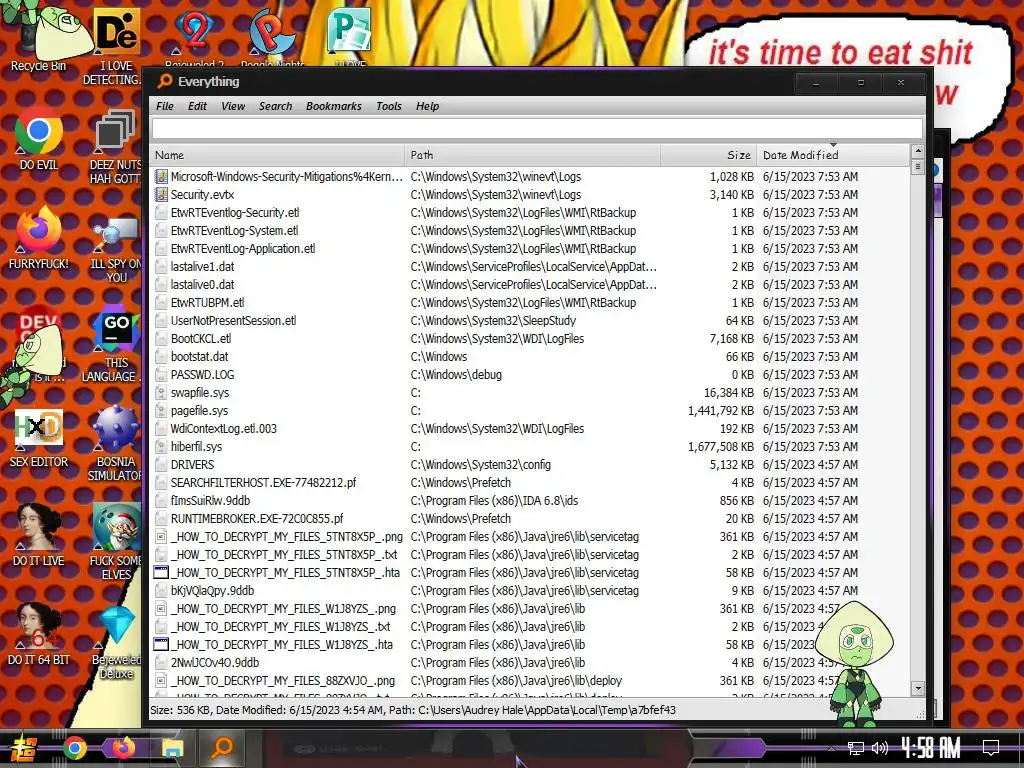Launch Firefox from the taskbar
The height and width of the screenshot is (768, 1024).
pyautogui.click(x=123, y=748)
